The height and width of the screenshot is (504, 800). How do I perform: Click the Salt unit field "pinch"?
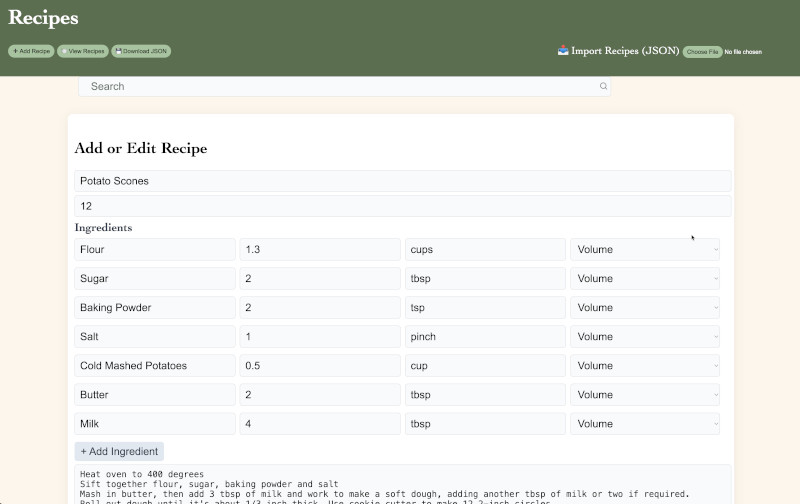[x=485, y=337]
